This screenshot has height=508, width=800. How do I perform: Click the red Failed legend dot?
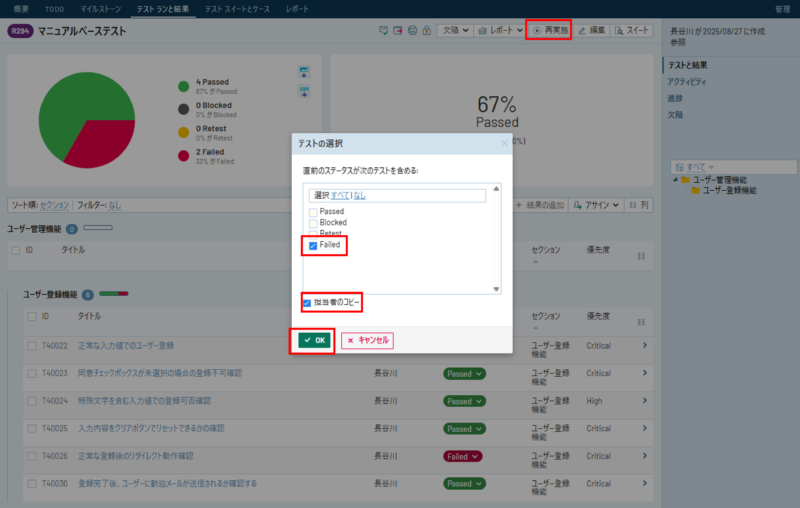coord(184,156)
